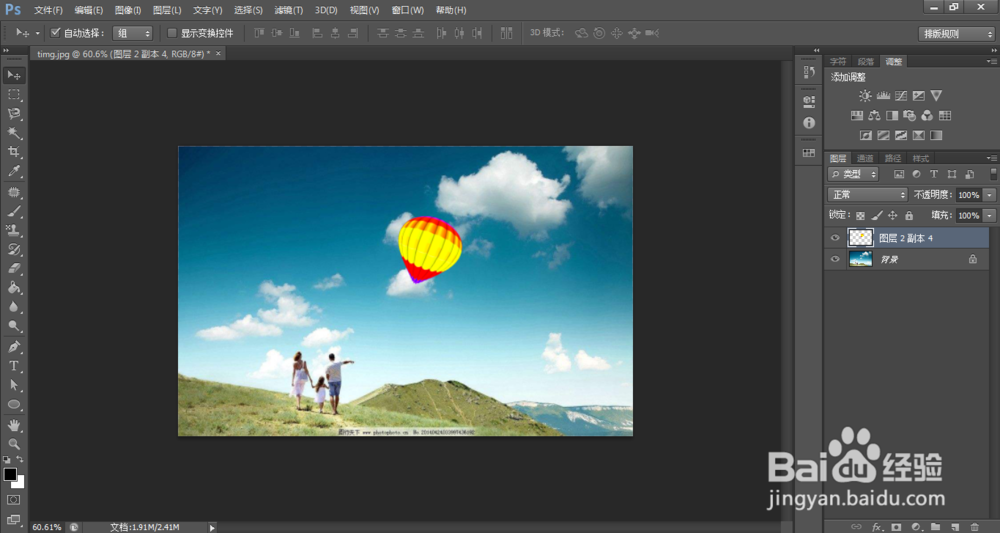
Task: Select the Ellipse shape tool
Action: (x=13, y=404)
